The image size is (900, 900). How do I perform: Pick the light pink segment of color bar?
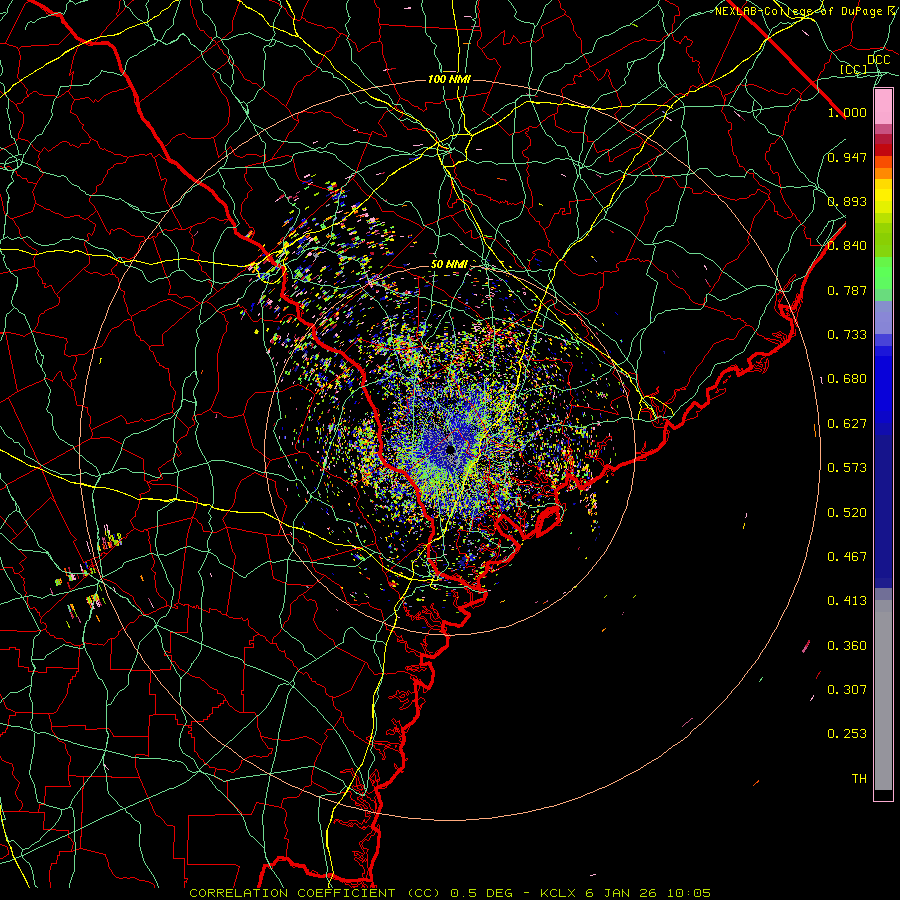click(883, 107)
